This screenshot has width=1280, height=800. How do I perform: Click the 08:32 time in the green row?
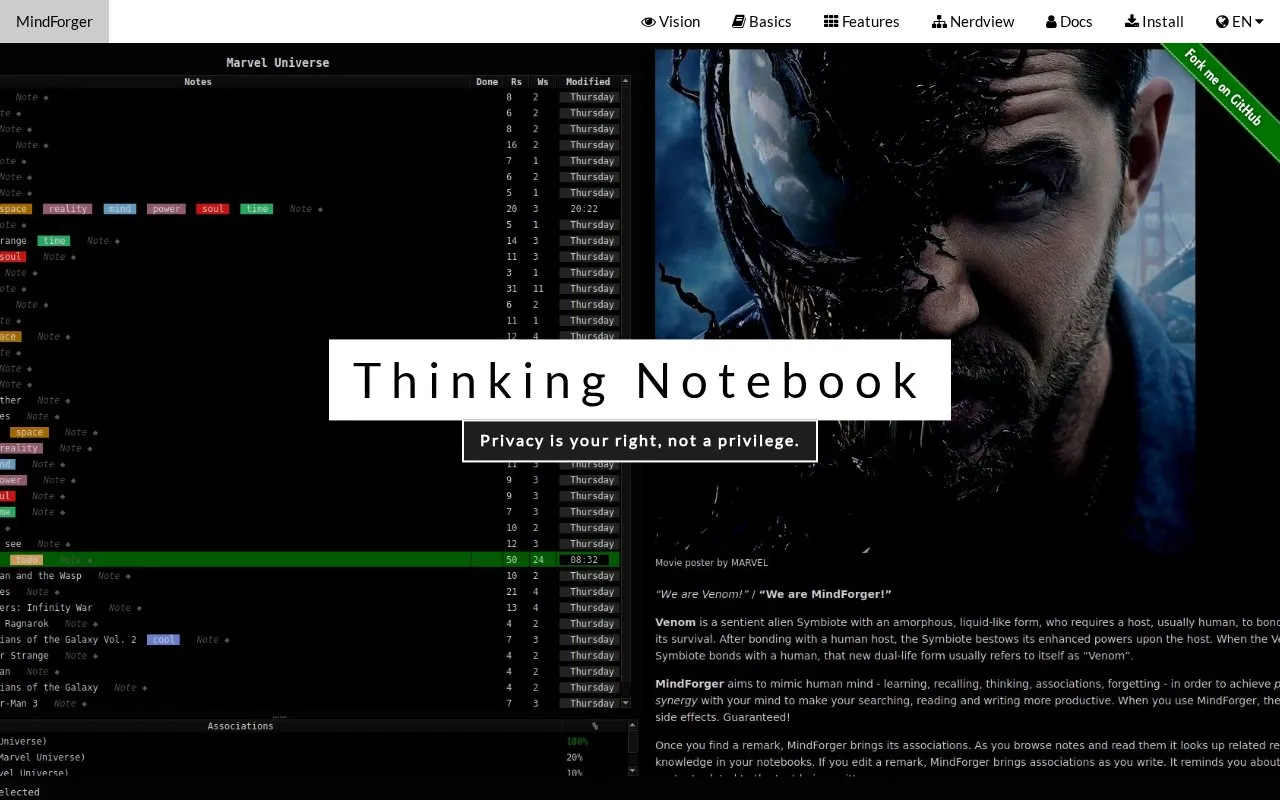coord(584,560)
